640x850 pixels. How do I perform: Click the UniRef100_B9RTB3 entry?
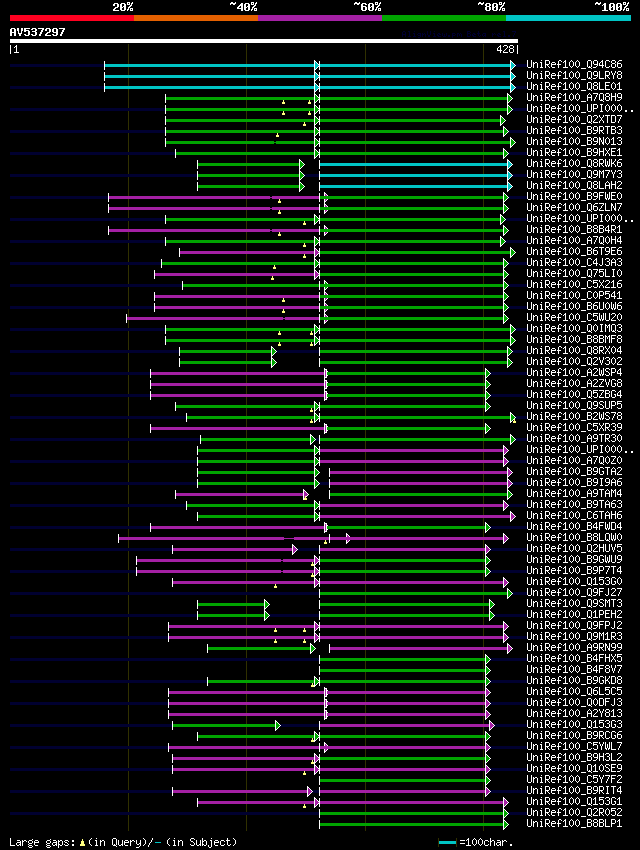tap(574, 131)
